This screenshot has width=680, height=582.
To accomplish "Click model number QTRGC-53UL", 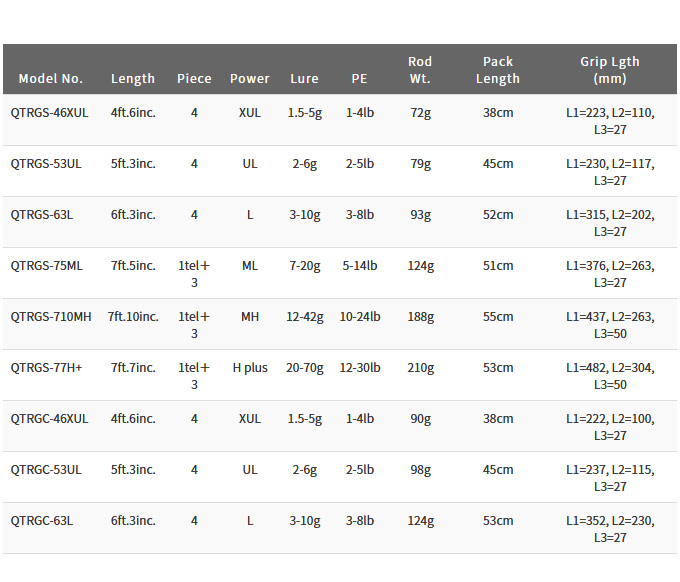I will point(46,470).
